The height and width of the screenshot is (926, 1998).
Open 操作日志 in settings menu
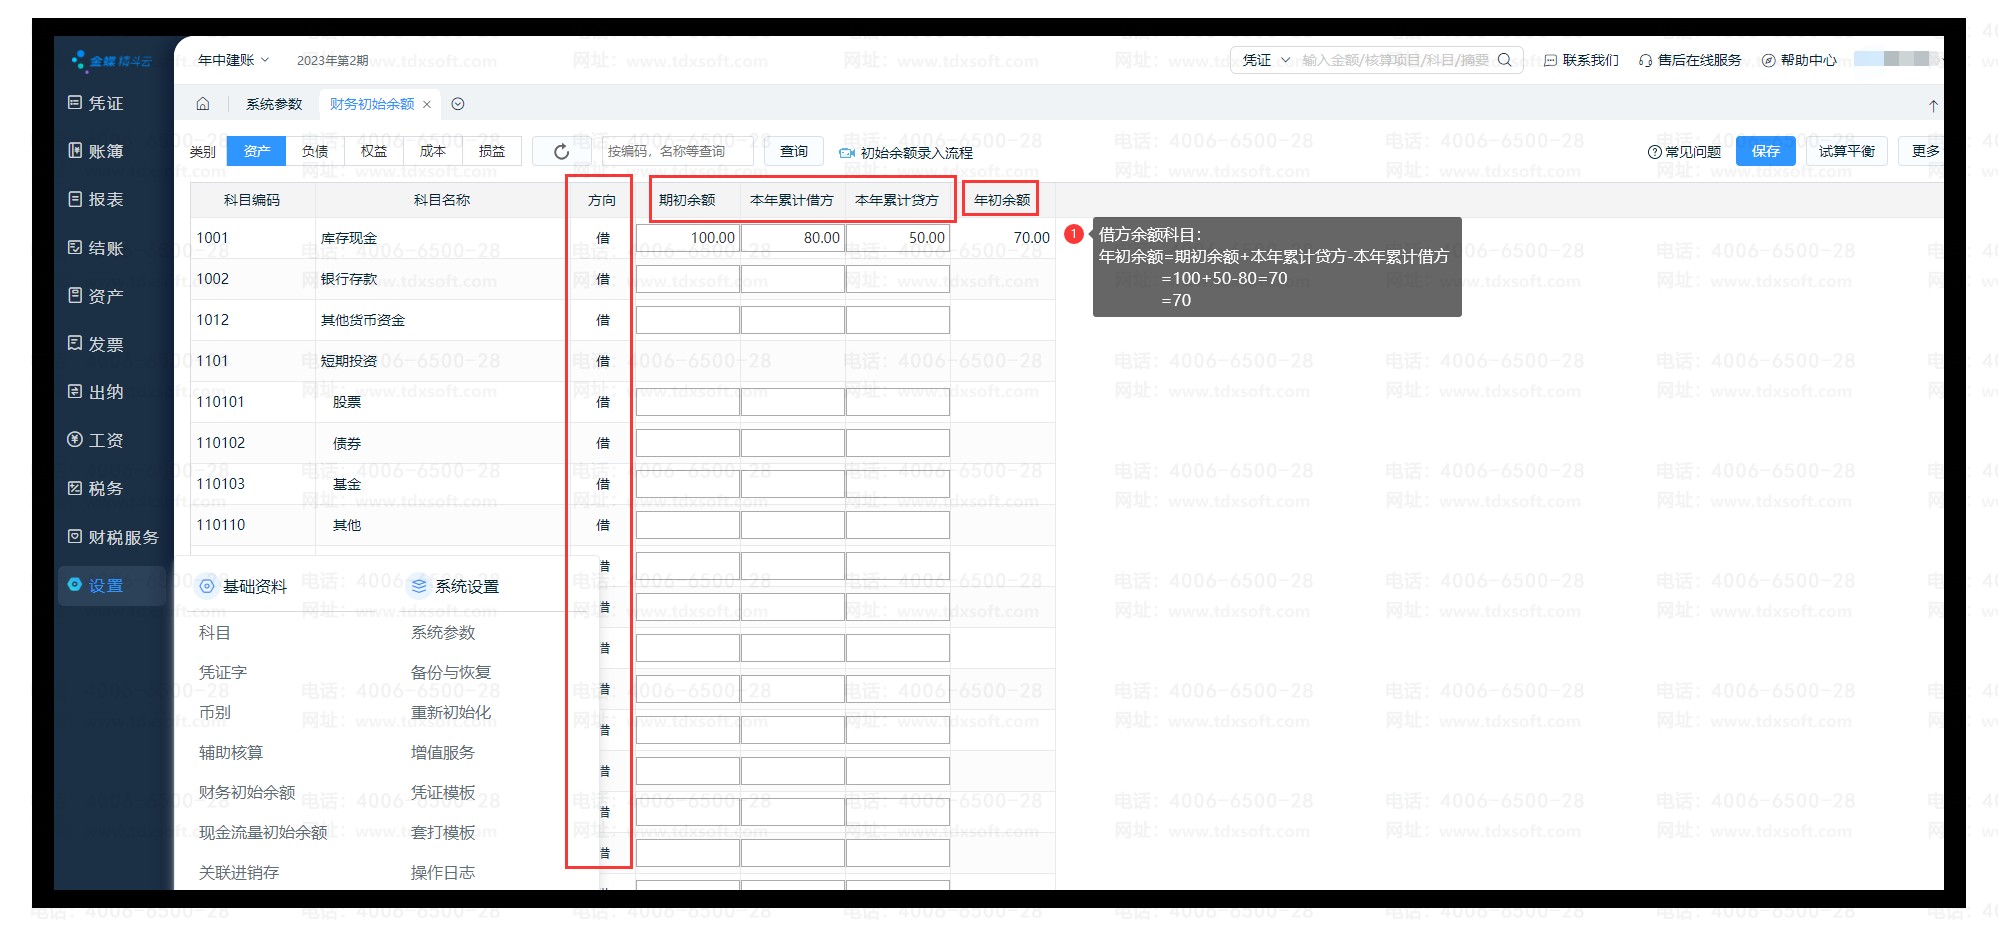click(x=443, y=873)
